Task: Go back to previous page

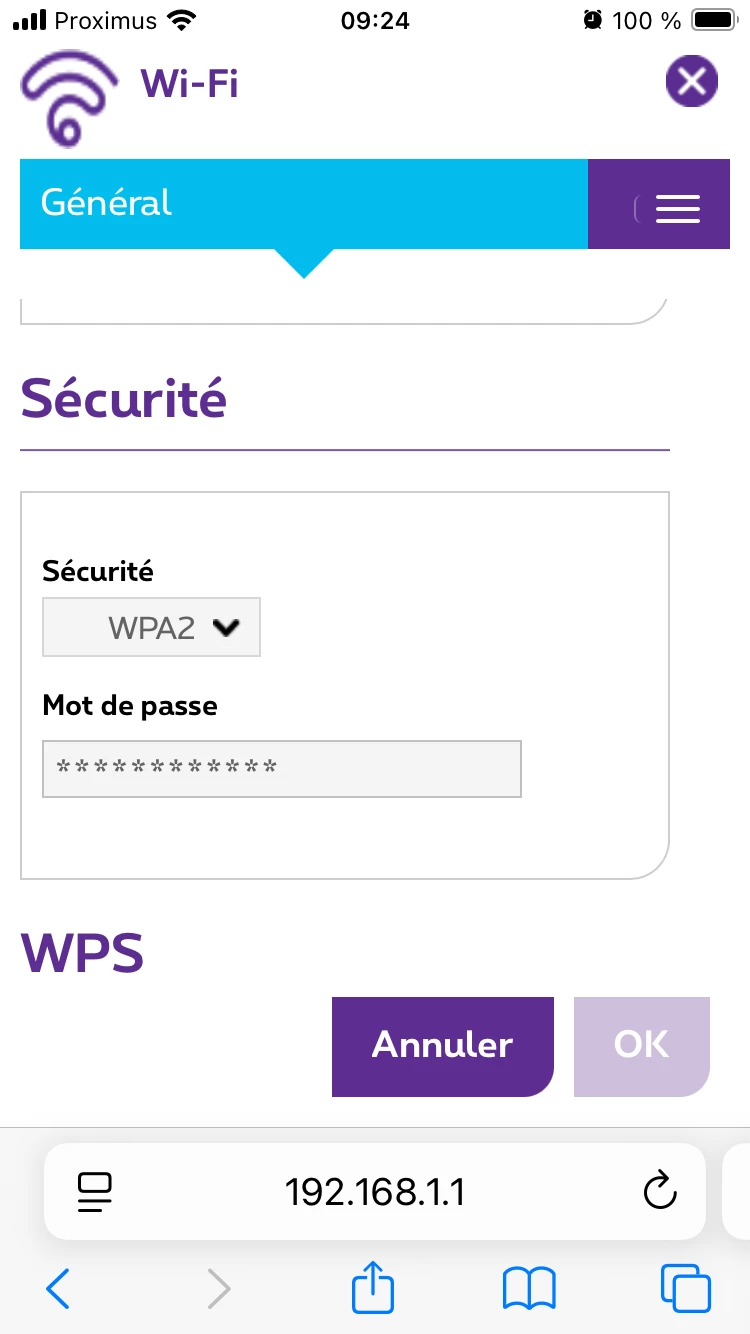Action: click(58, 1289)
